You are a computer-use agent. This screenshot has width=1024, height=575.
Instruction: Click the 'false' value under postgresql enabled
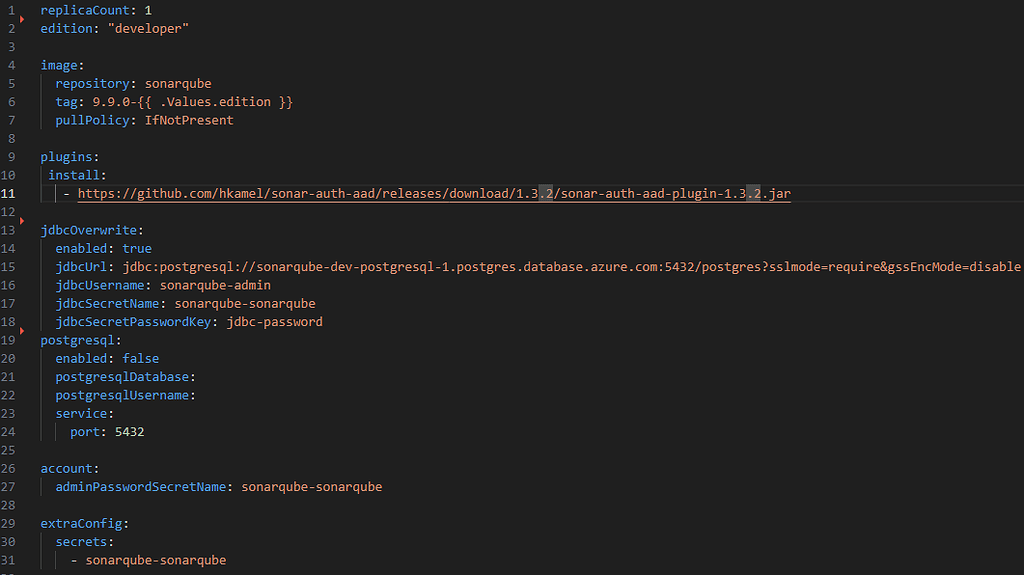pyautogui.click(x=140, y=358)
